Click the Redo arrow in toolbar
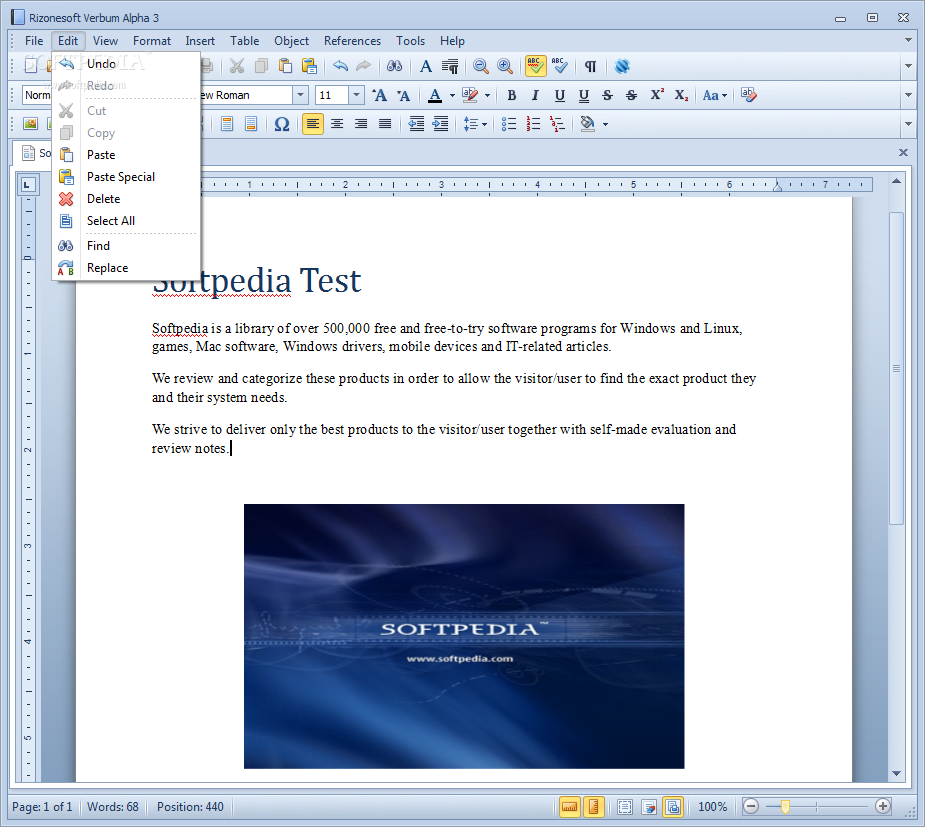Screen dimensions: 925x827 (364, 66)
